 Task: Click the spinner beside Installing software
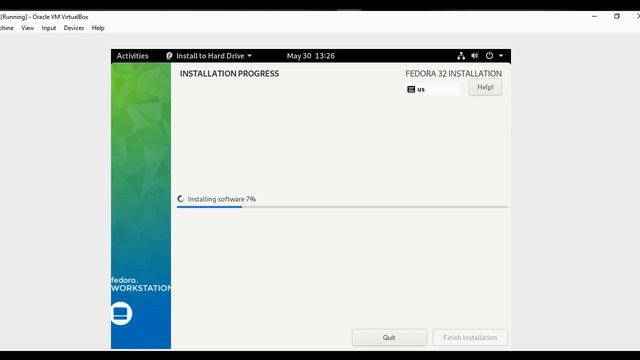pyautogui.click(x=181, y=199)
